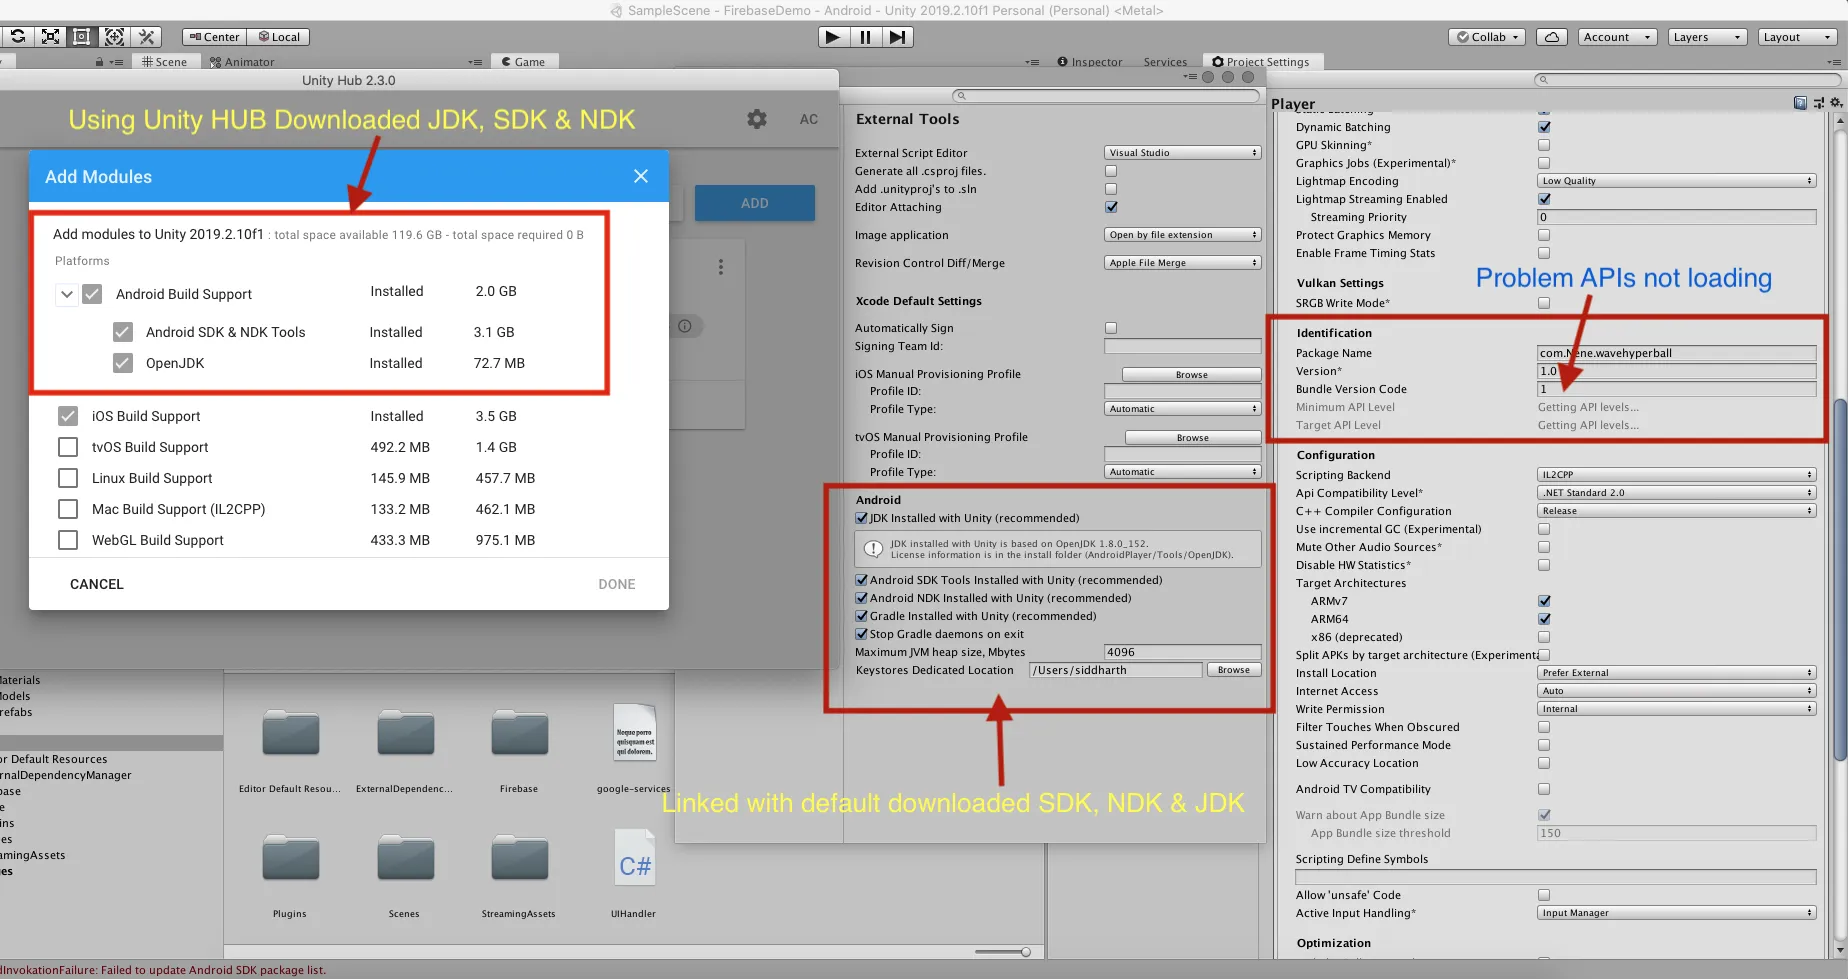Open the three-dot options menu in Unity Hub
Image resolution: width=1848 pixels, height=979 pixels.
pyautogui.click(x=720, y=267)
